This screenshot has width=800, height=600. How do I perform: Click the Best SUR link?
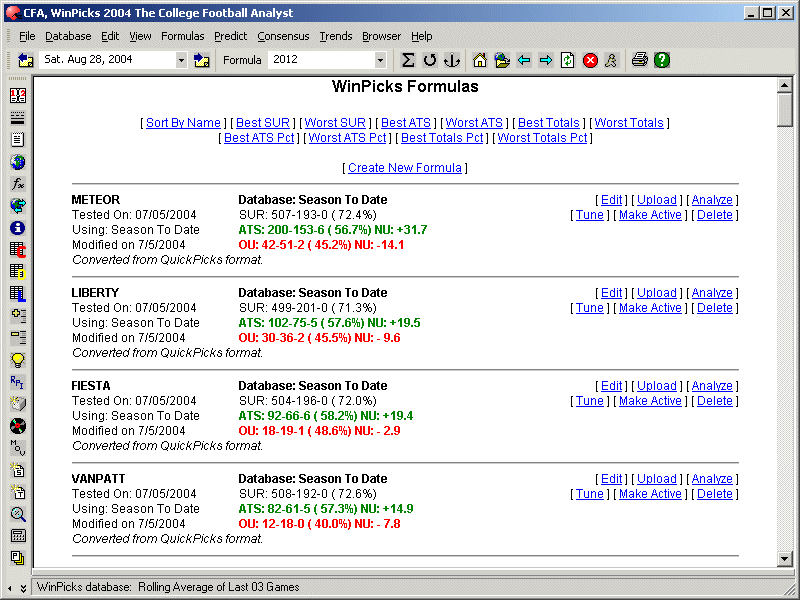[263, 123]
